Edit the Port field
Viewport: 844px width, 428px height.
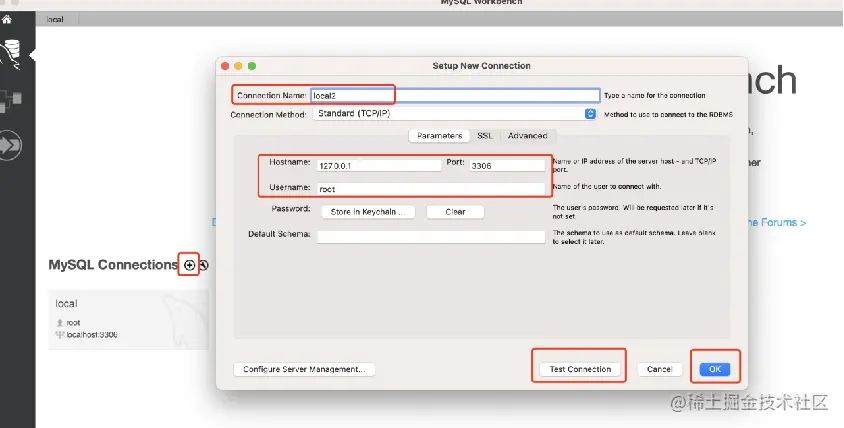click(x=507, y=166)
